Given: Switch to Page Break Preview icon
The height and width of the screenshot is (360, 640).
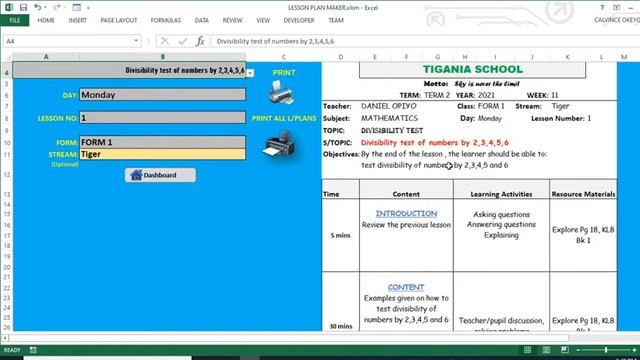Looking at the screenshot, I should pos(564,350).
